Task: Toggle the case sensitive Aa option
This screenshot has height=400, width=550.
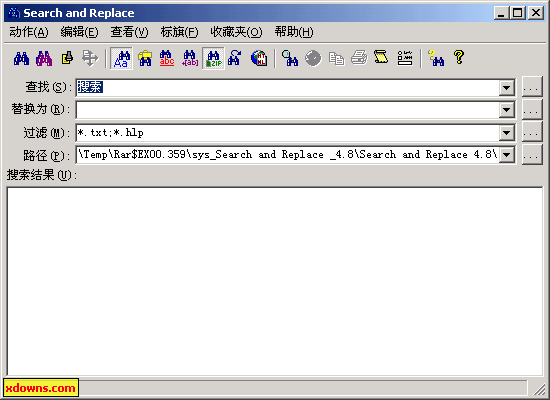Action: [121, 58]
